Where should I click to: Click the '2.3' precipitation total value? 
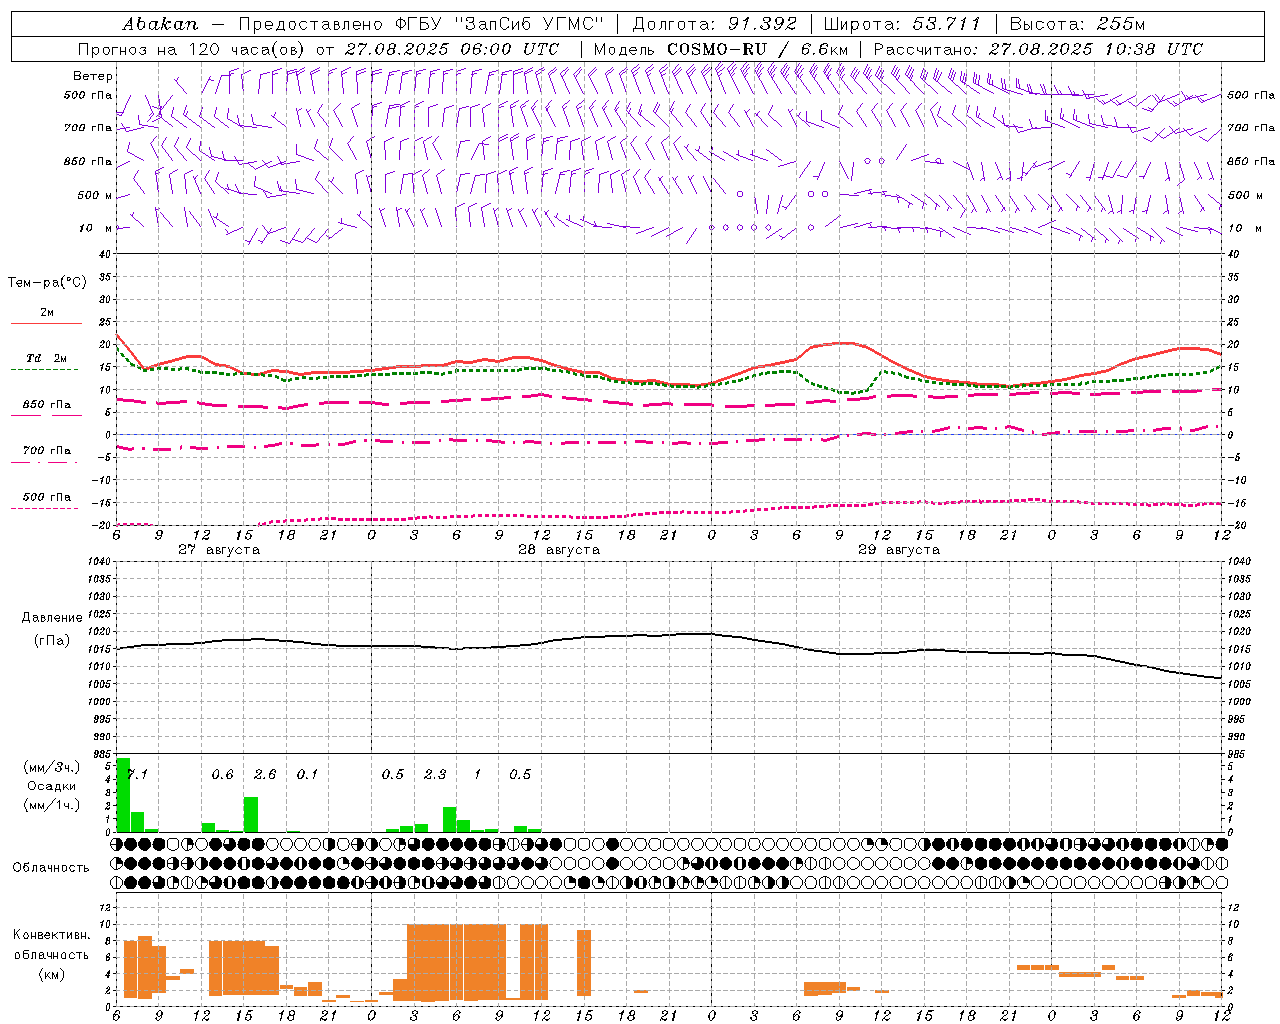click(435, 774)
